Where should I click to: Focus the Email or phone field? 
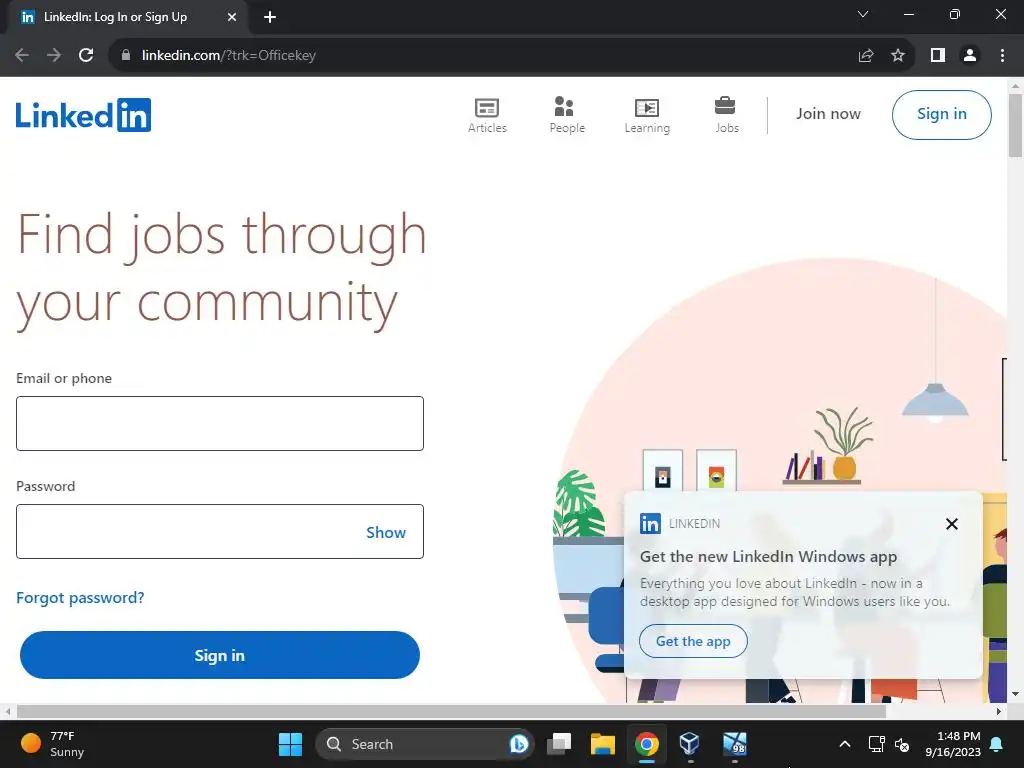point(220,423)
